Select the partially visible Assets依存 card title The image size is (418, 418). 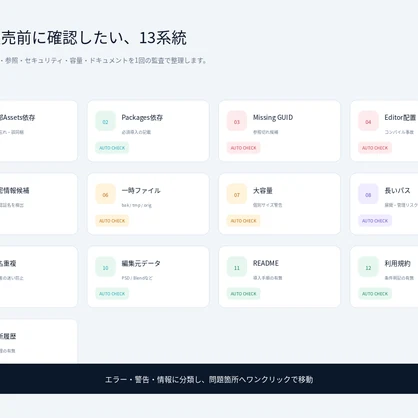click(x=18, y=118)
